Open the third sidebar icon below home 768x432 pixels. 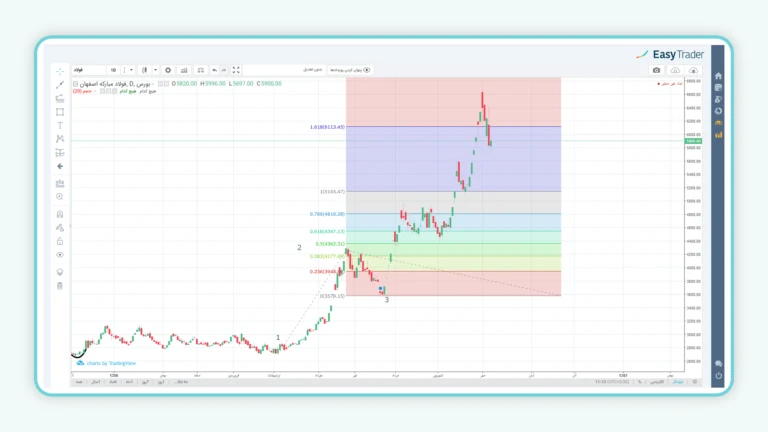click(718, 99)
